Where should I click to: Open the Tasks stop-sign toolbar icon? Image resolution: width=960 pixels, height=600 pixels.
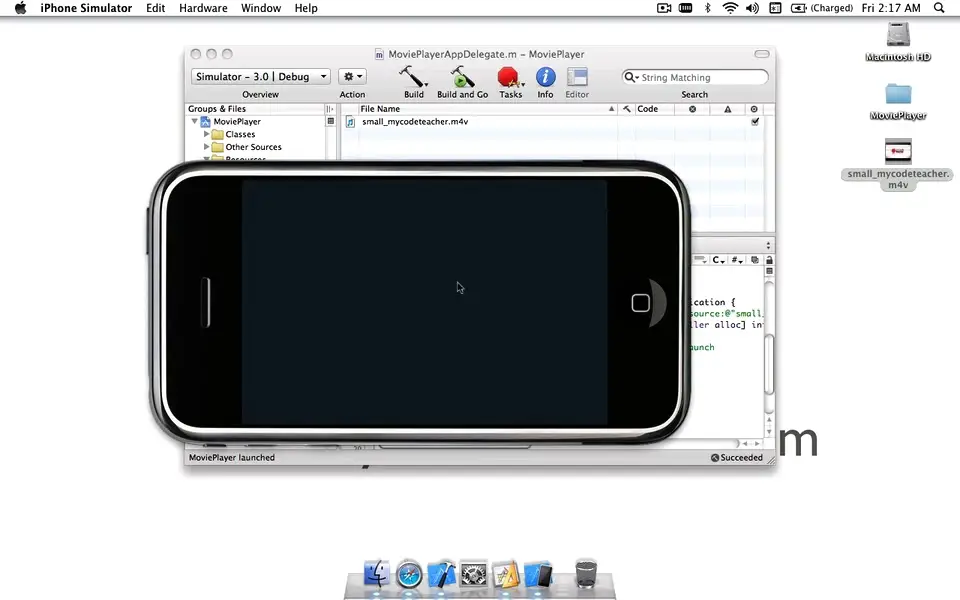tap(509, 77)
